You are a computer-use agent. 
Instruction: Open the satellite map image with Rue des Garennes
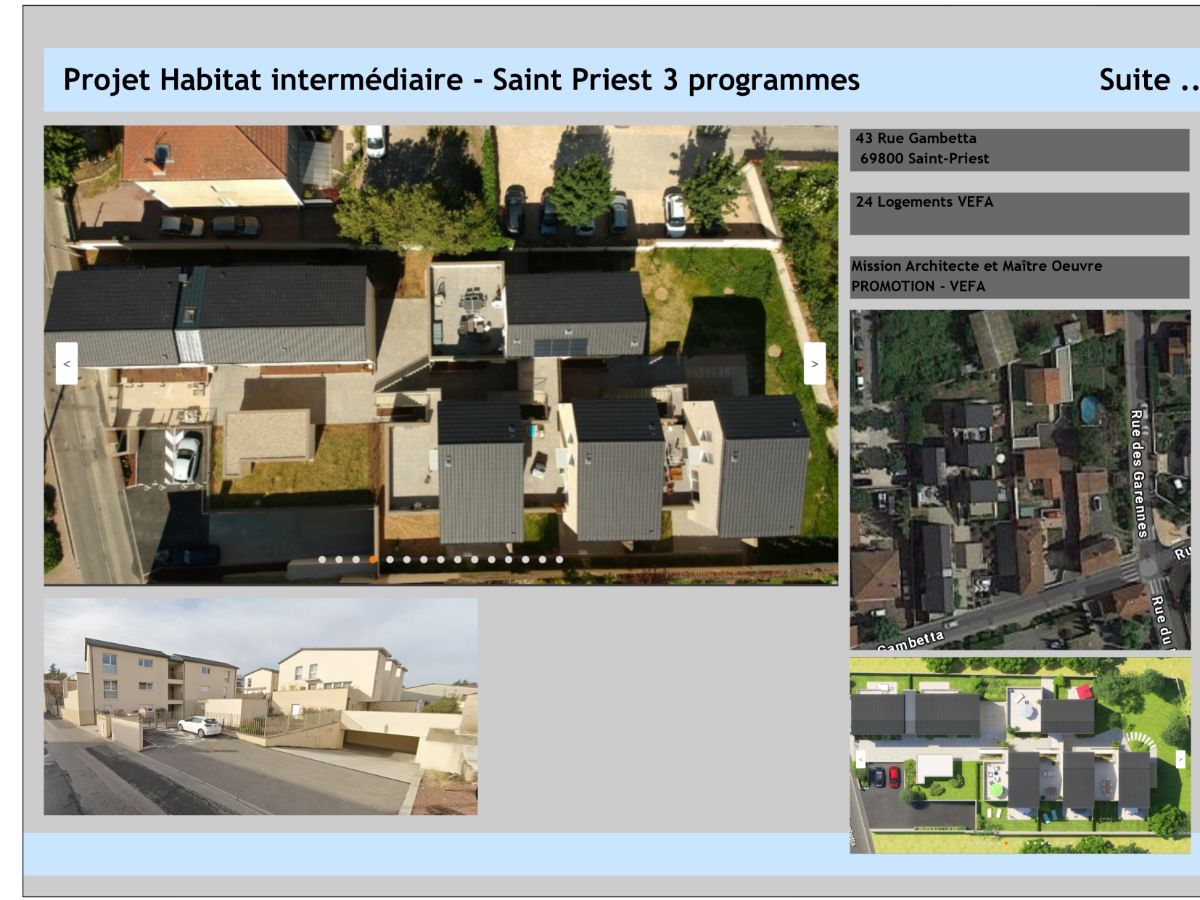coord(1020,480)
